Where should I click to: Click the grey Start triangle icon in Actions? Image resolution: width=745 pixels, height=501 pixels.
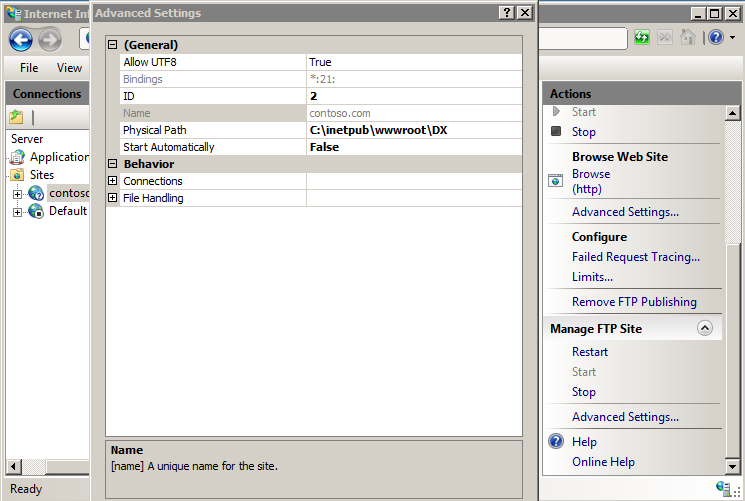click(x=556, y=111)
